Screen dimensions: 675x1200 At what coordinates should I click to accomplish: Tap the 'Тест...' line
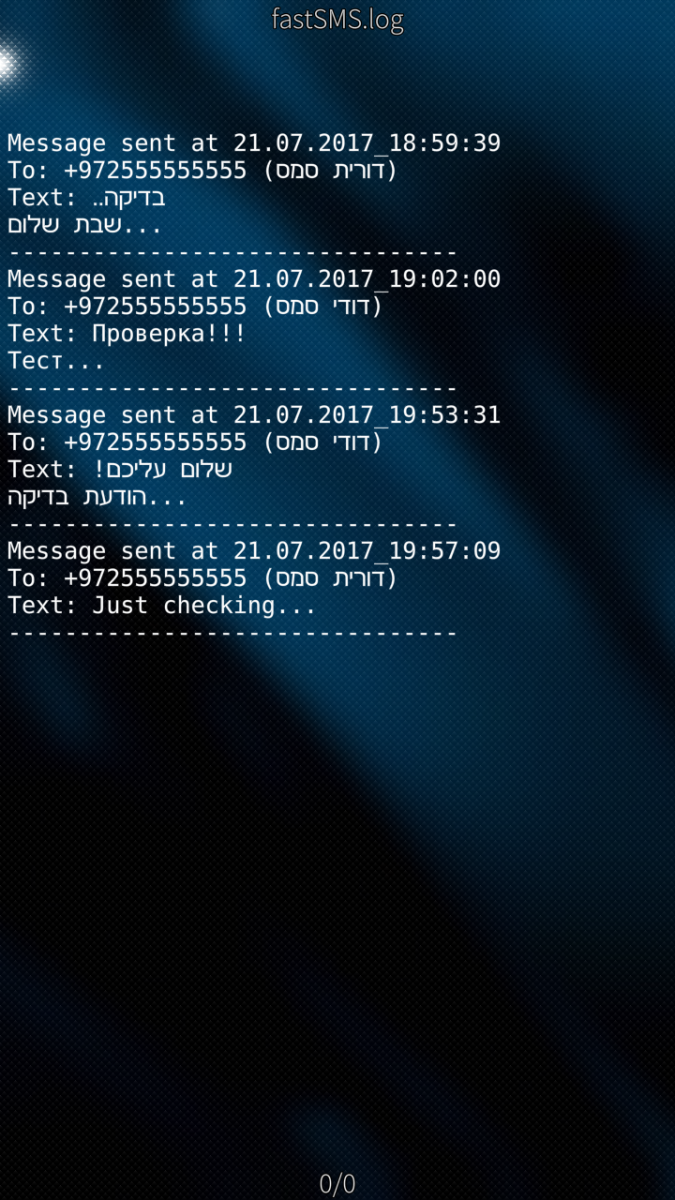(x=56, y=362)
